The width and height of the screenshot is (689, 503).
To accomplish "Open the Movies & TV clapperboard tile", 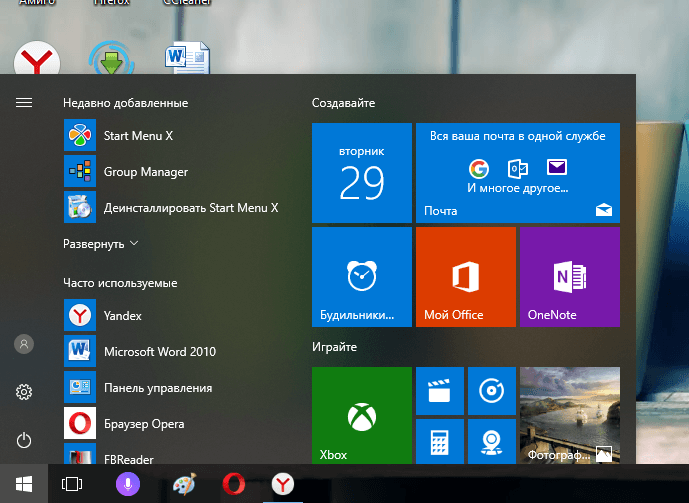I will tap(438, 390).
